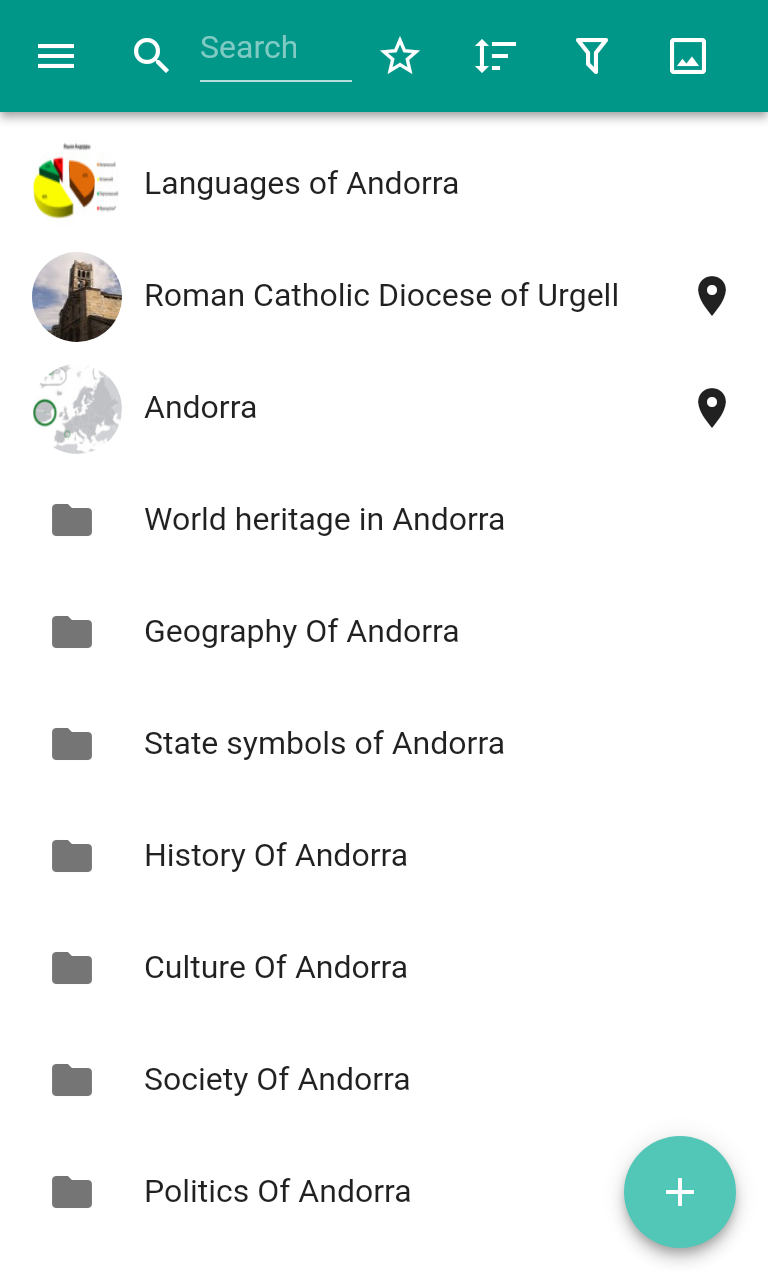Open the sort order options
Screen dimensions: 768x1280
pos(495,56)
